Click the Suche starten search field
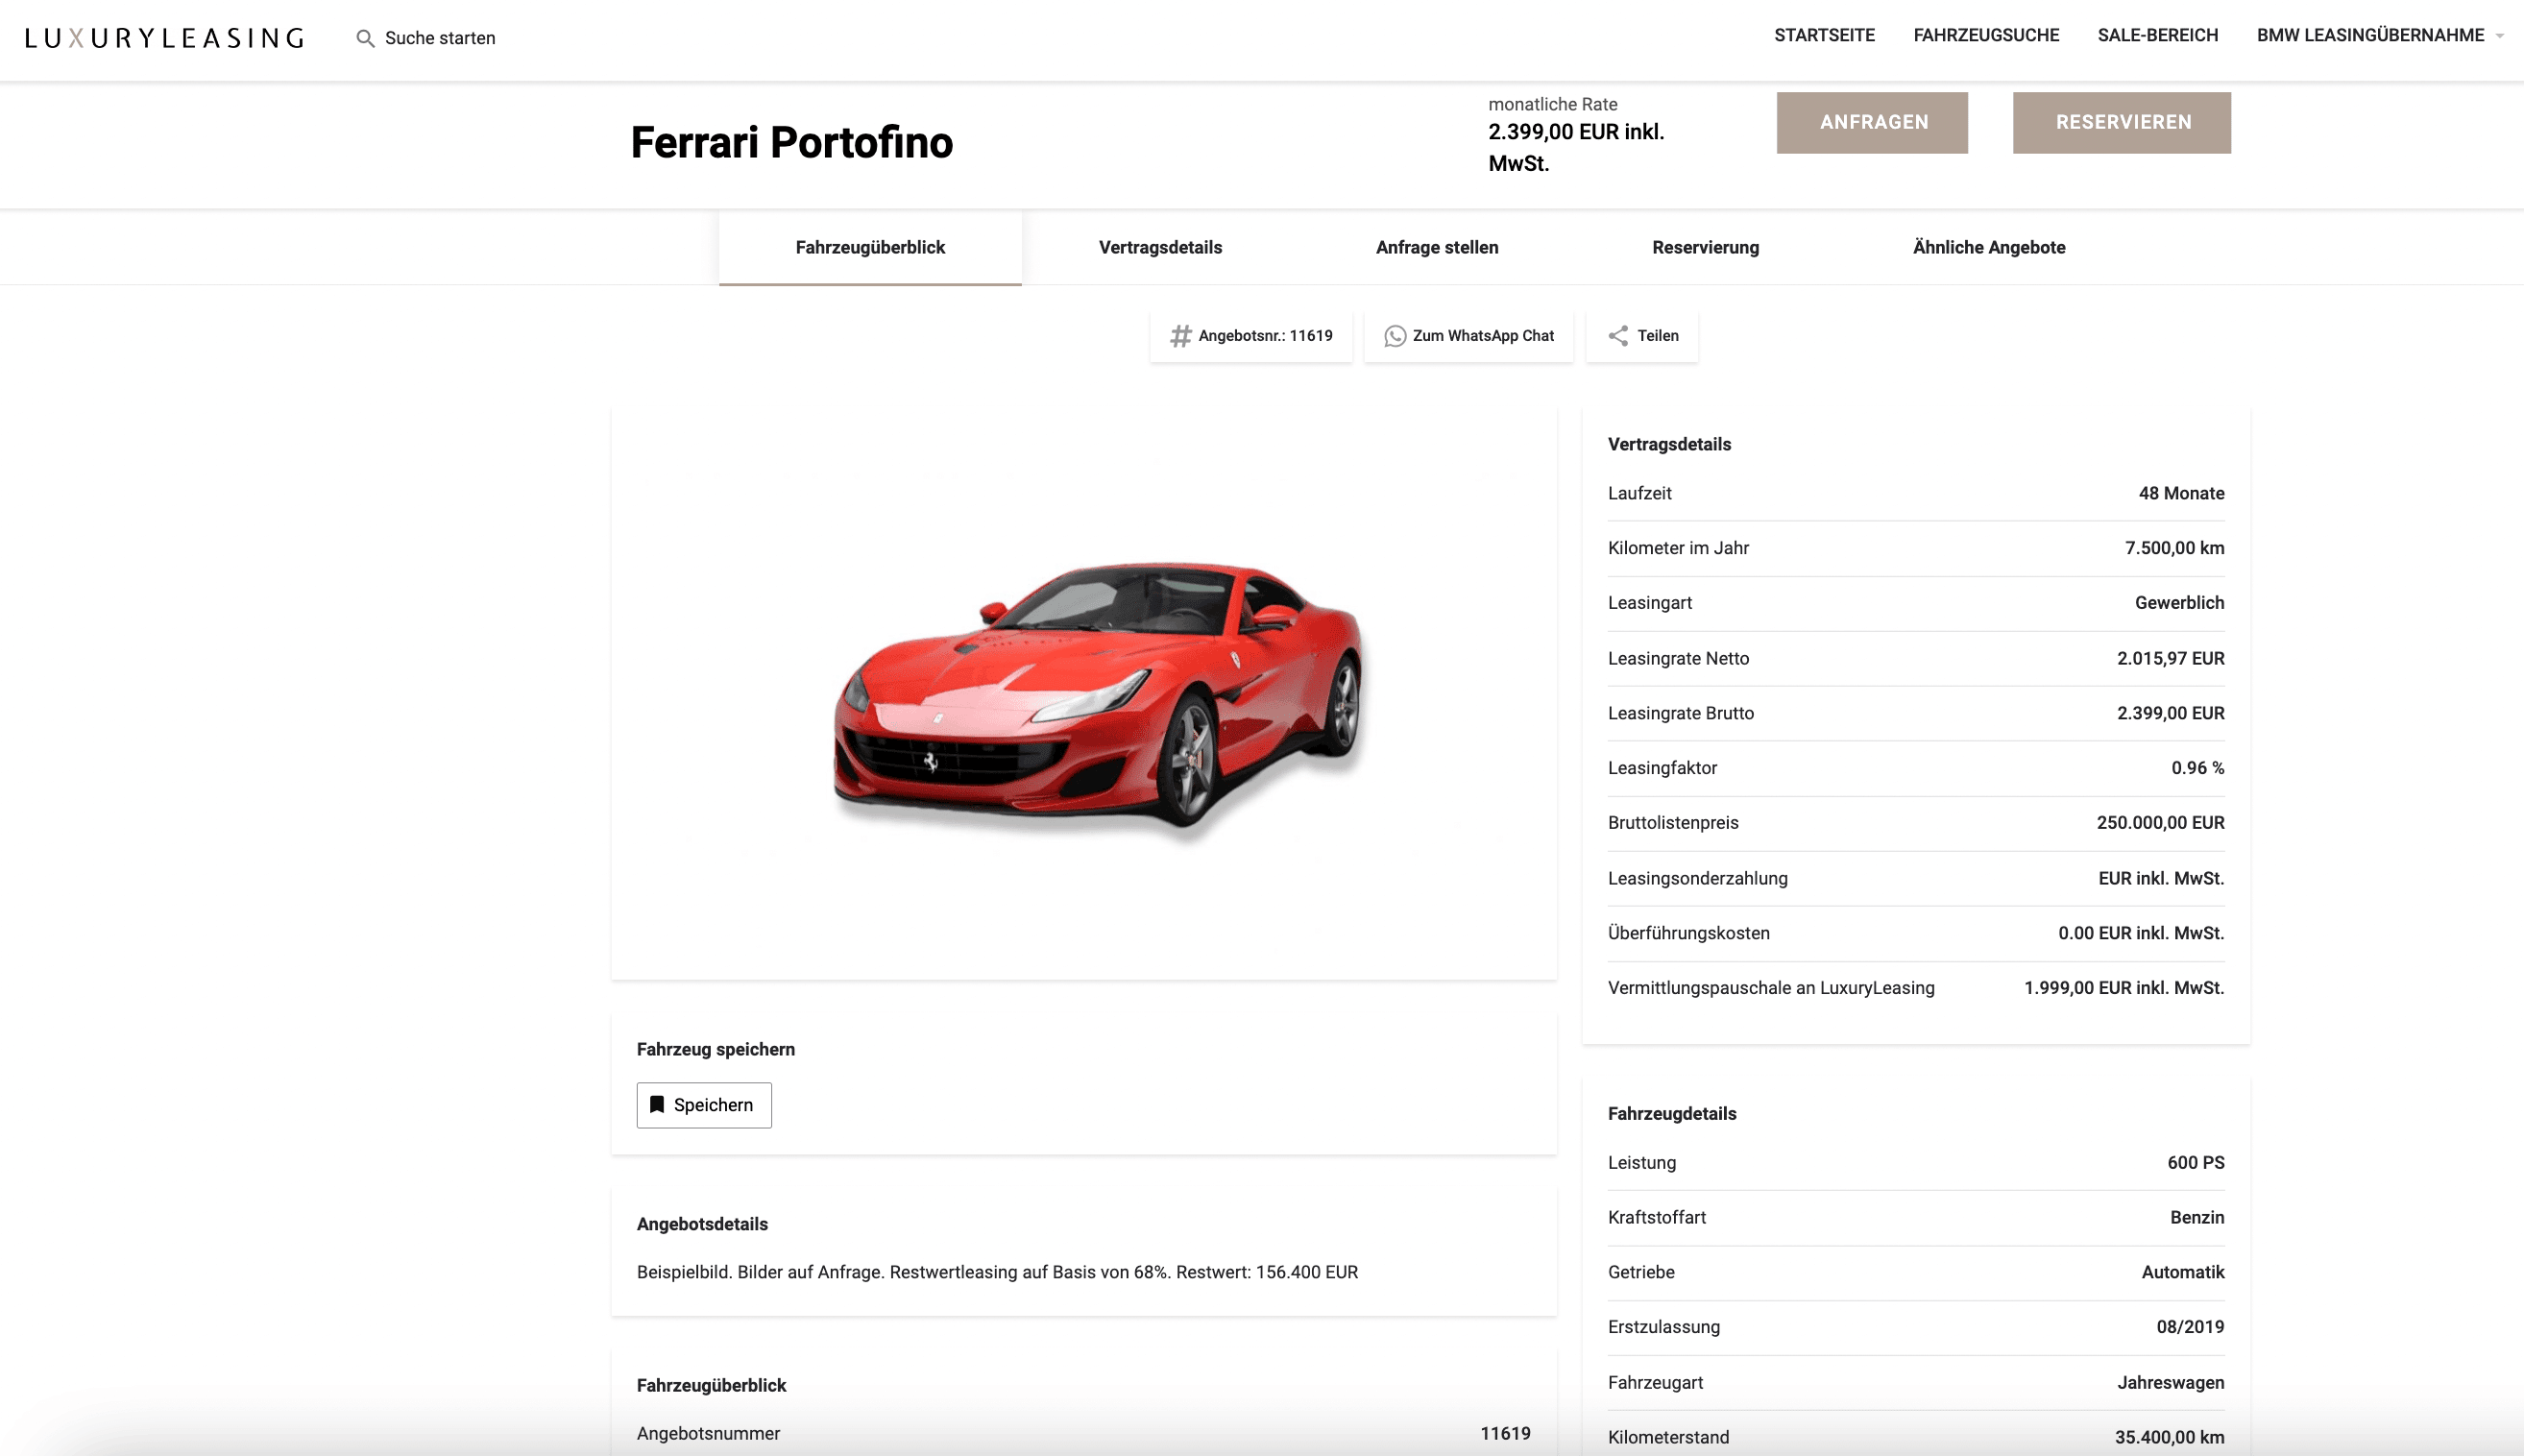This screenshot has height=1456, width=2524. click(x=440, y=38)
